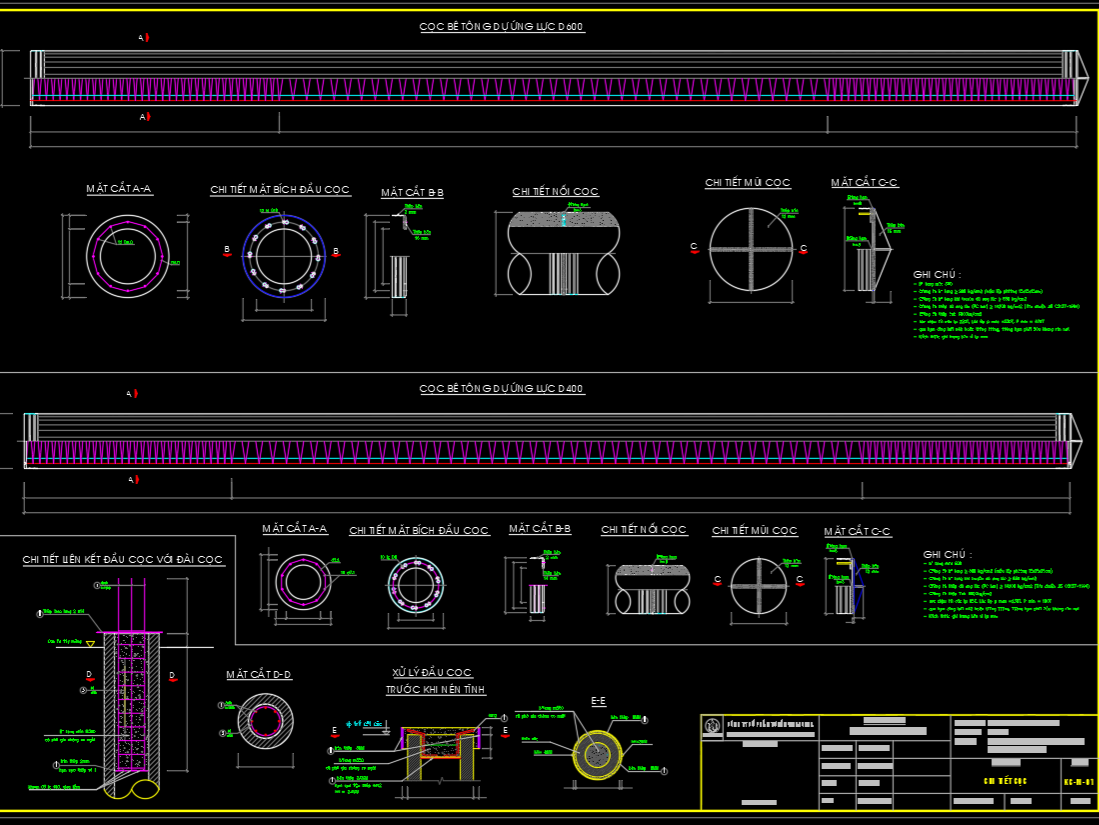Select the XỬ LÝ ĐẦU CỌC title text

(432, 673)
